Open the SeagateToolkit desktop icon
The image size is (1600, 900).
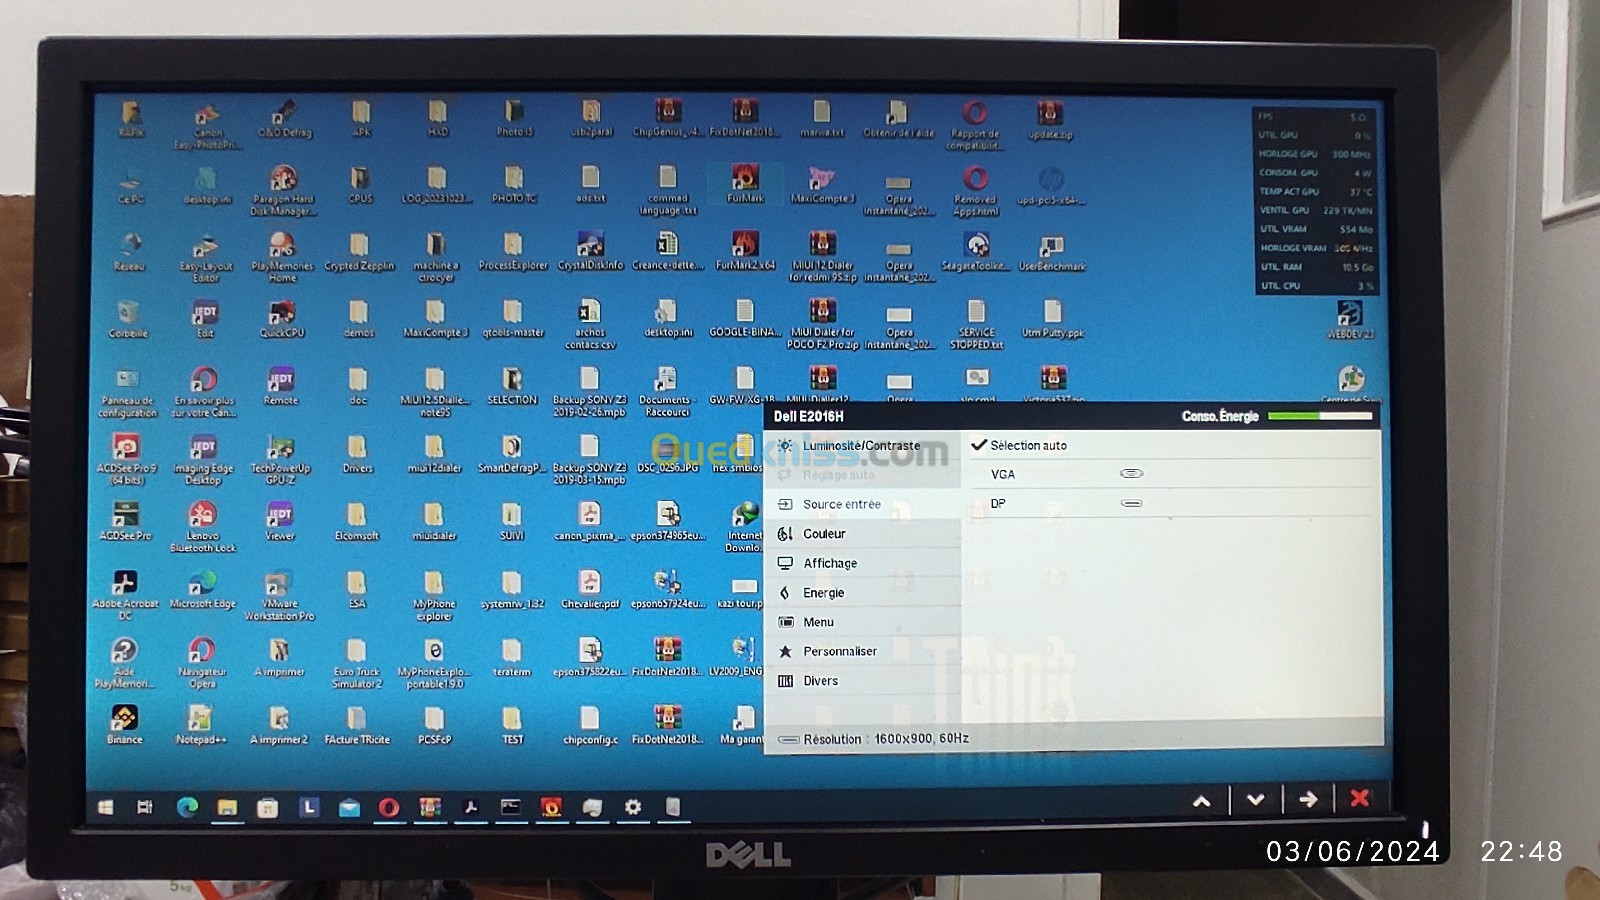(976, 253)
